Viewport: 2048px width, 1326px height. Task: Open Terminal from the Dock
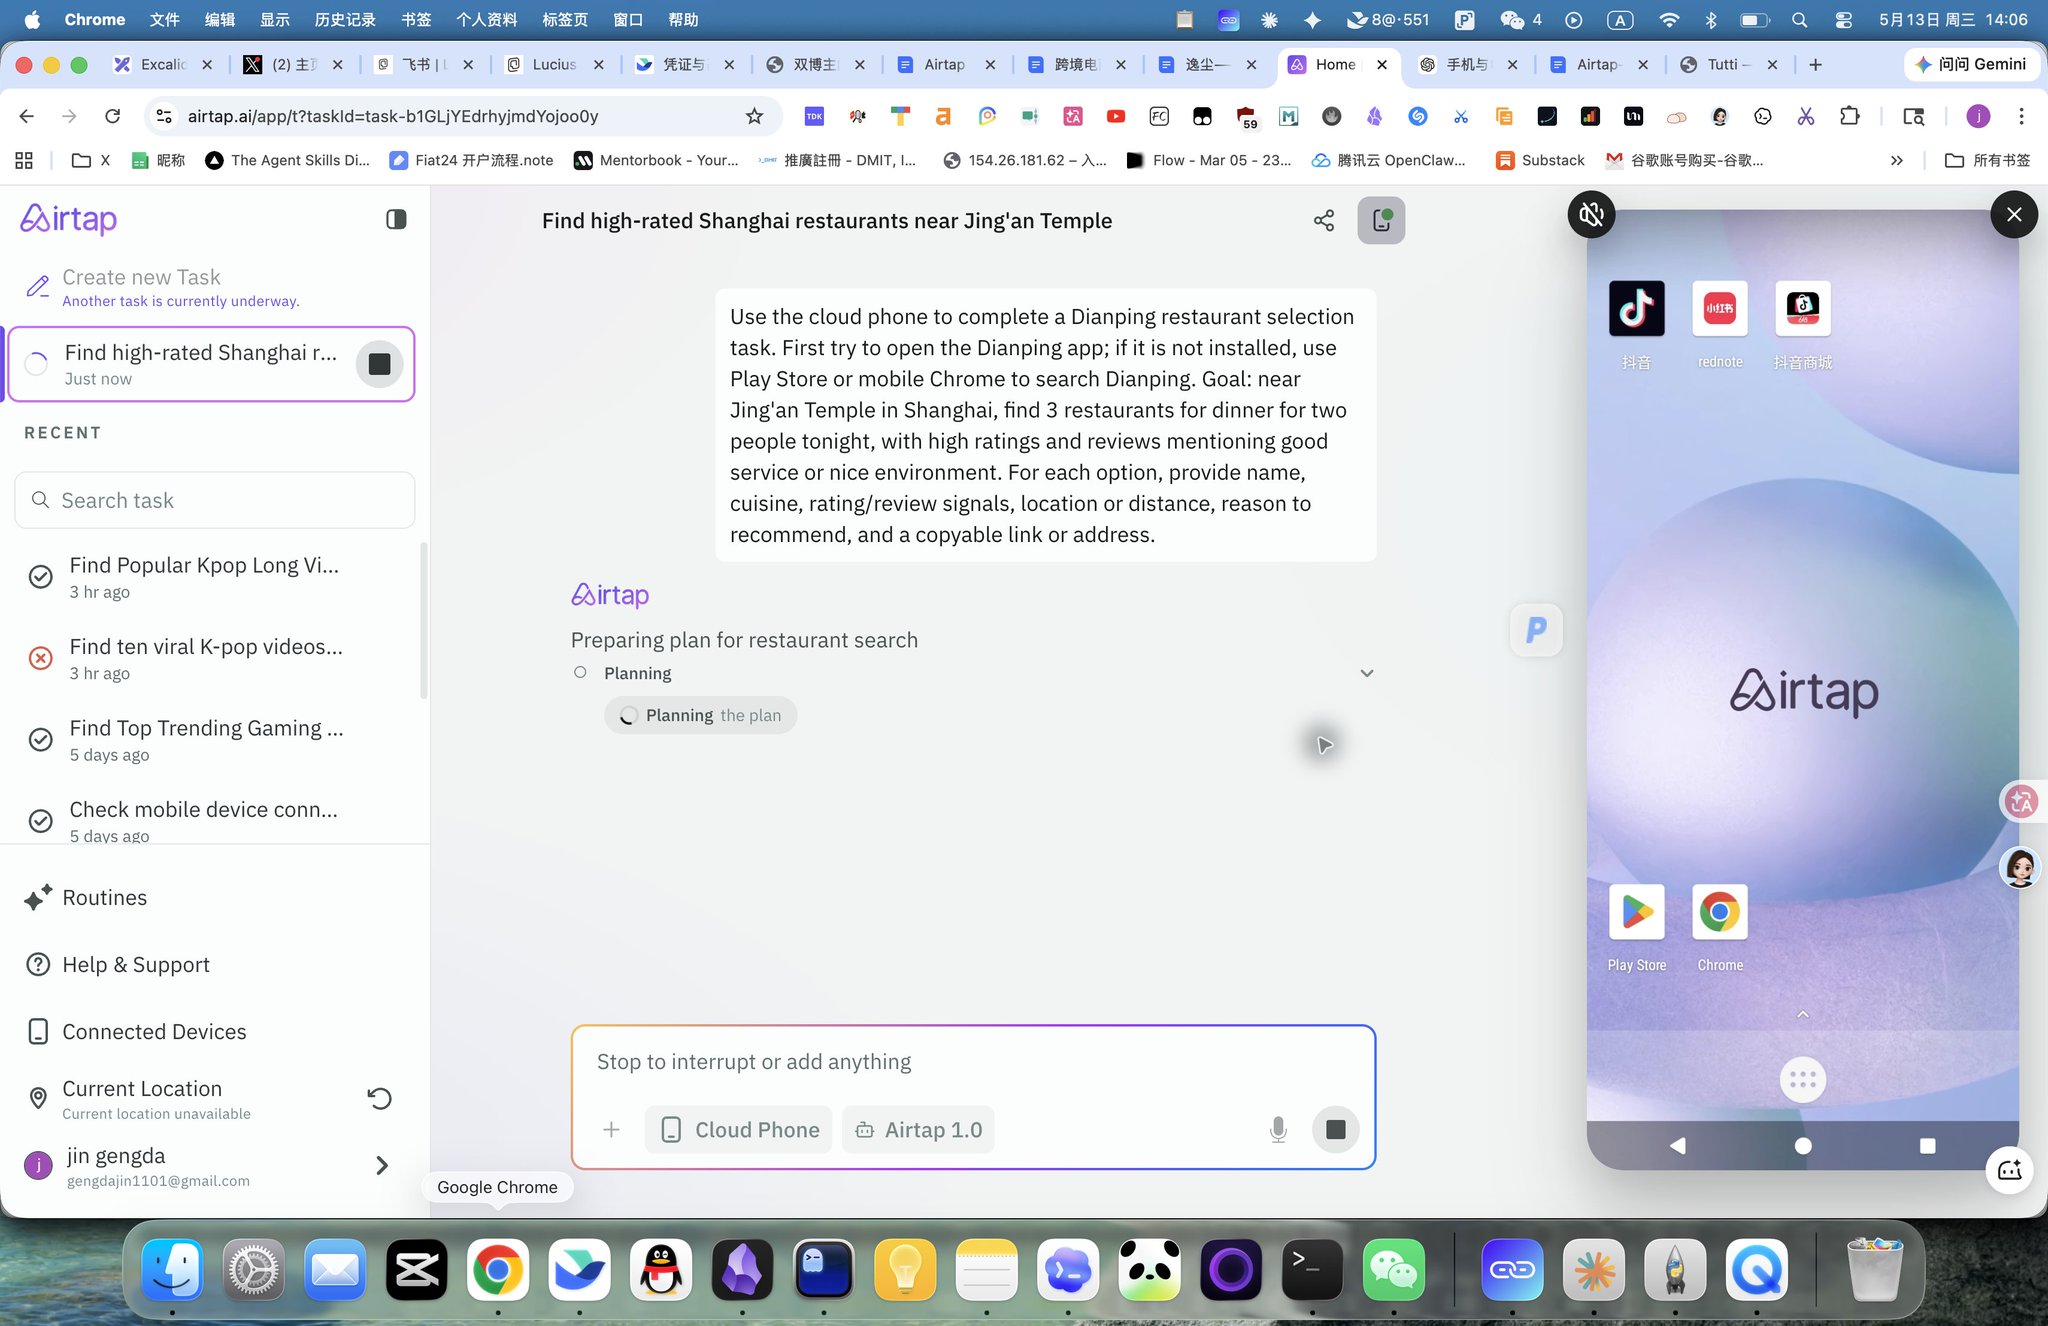pyautogui.click(x=1312, y=1270)
